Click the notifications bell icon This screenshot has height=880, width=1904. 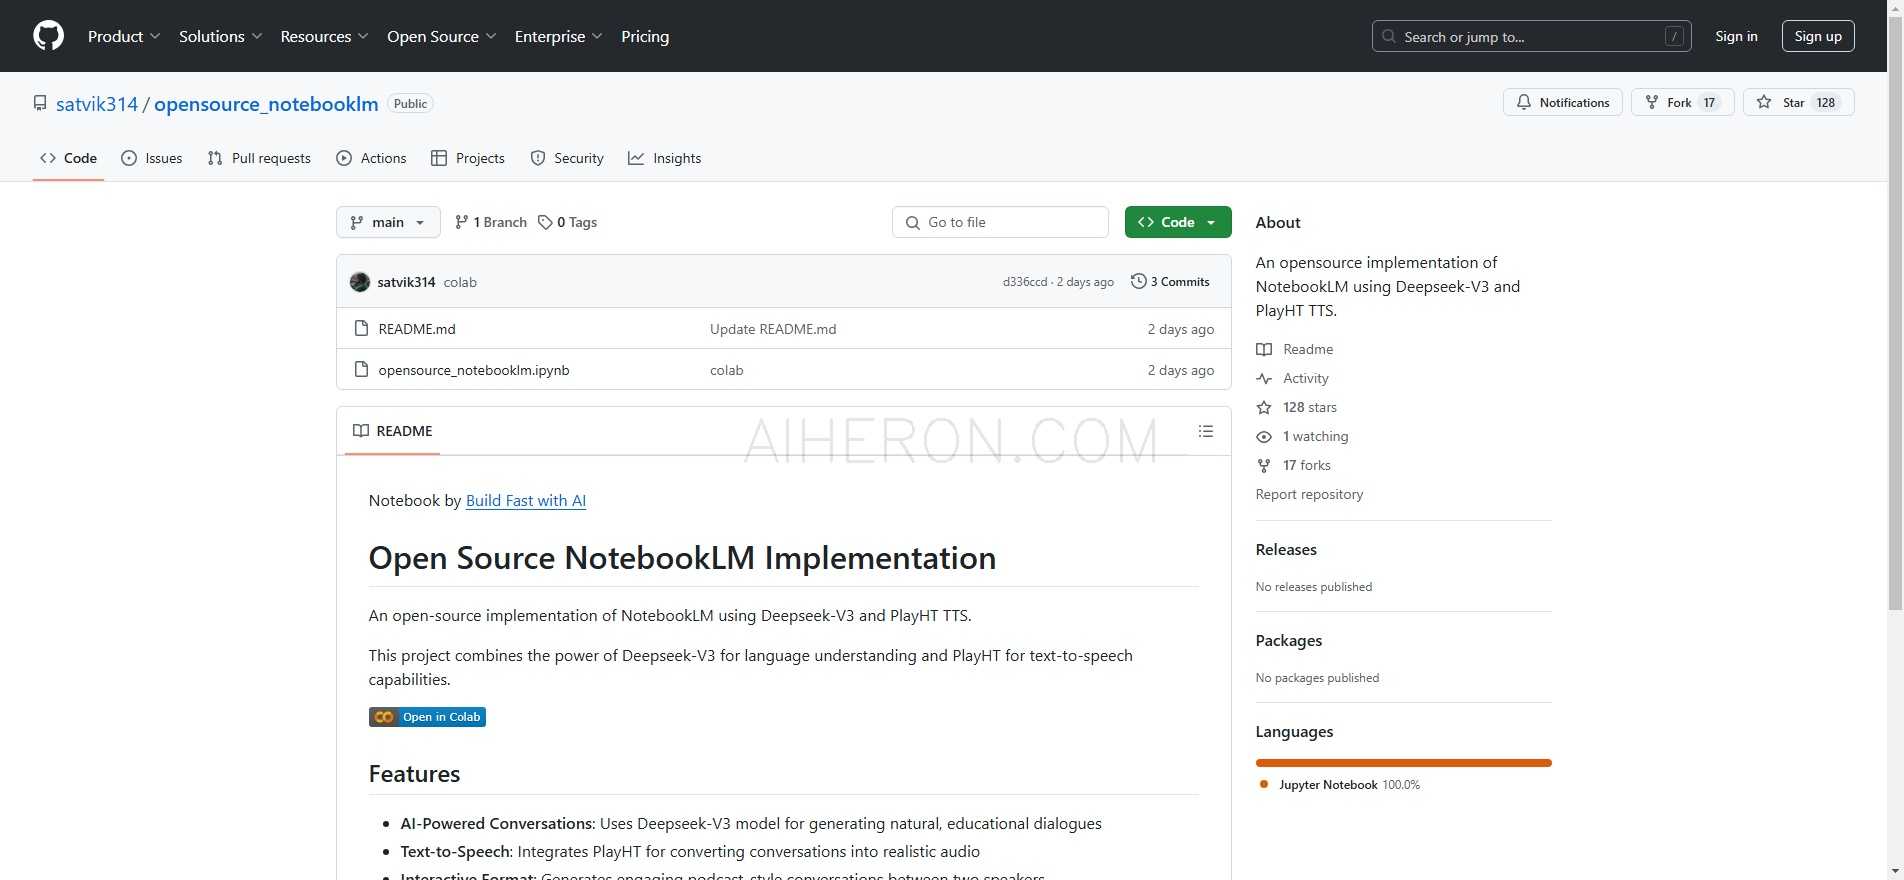pyautogui.click(x=1523, y=102)
